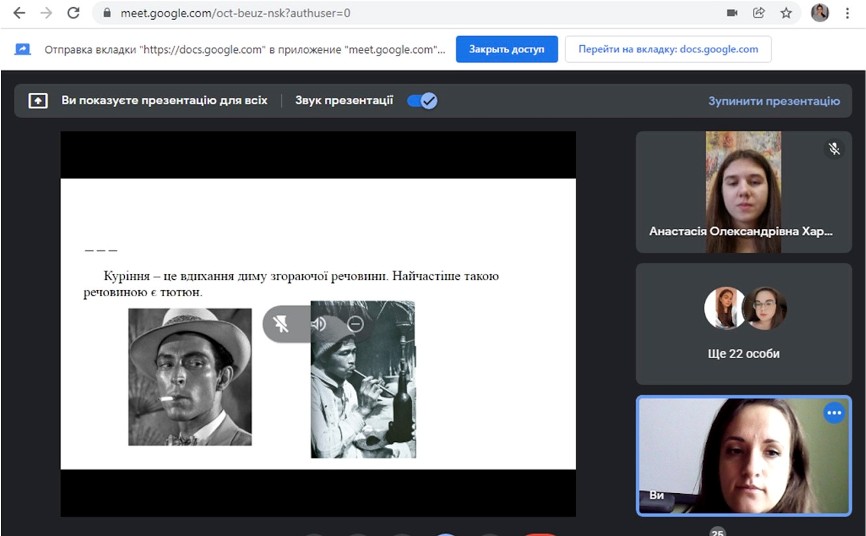Click the camera icon in the address bar
This screenshot has width=866, height=536.
point(732,13)
